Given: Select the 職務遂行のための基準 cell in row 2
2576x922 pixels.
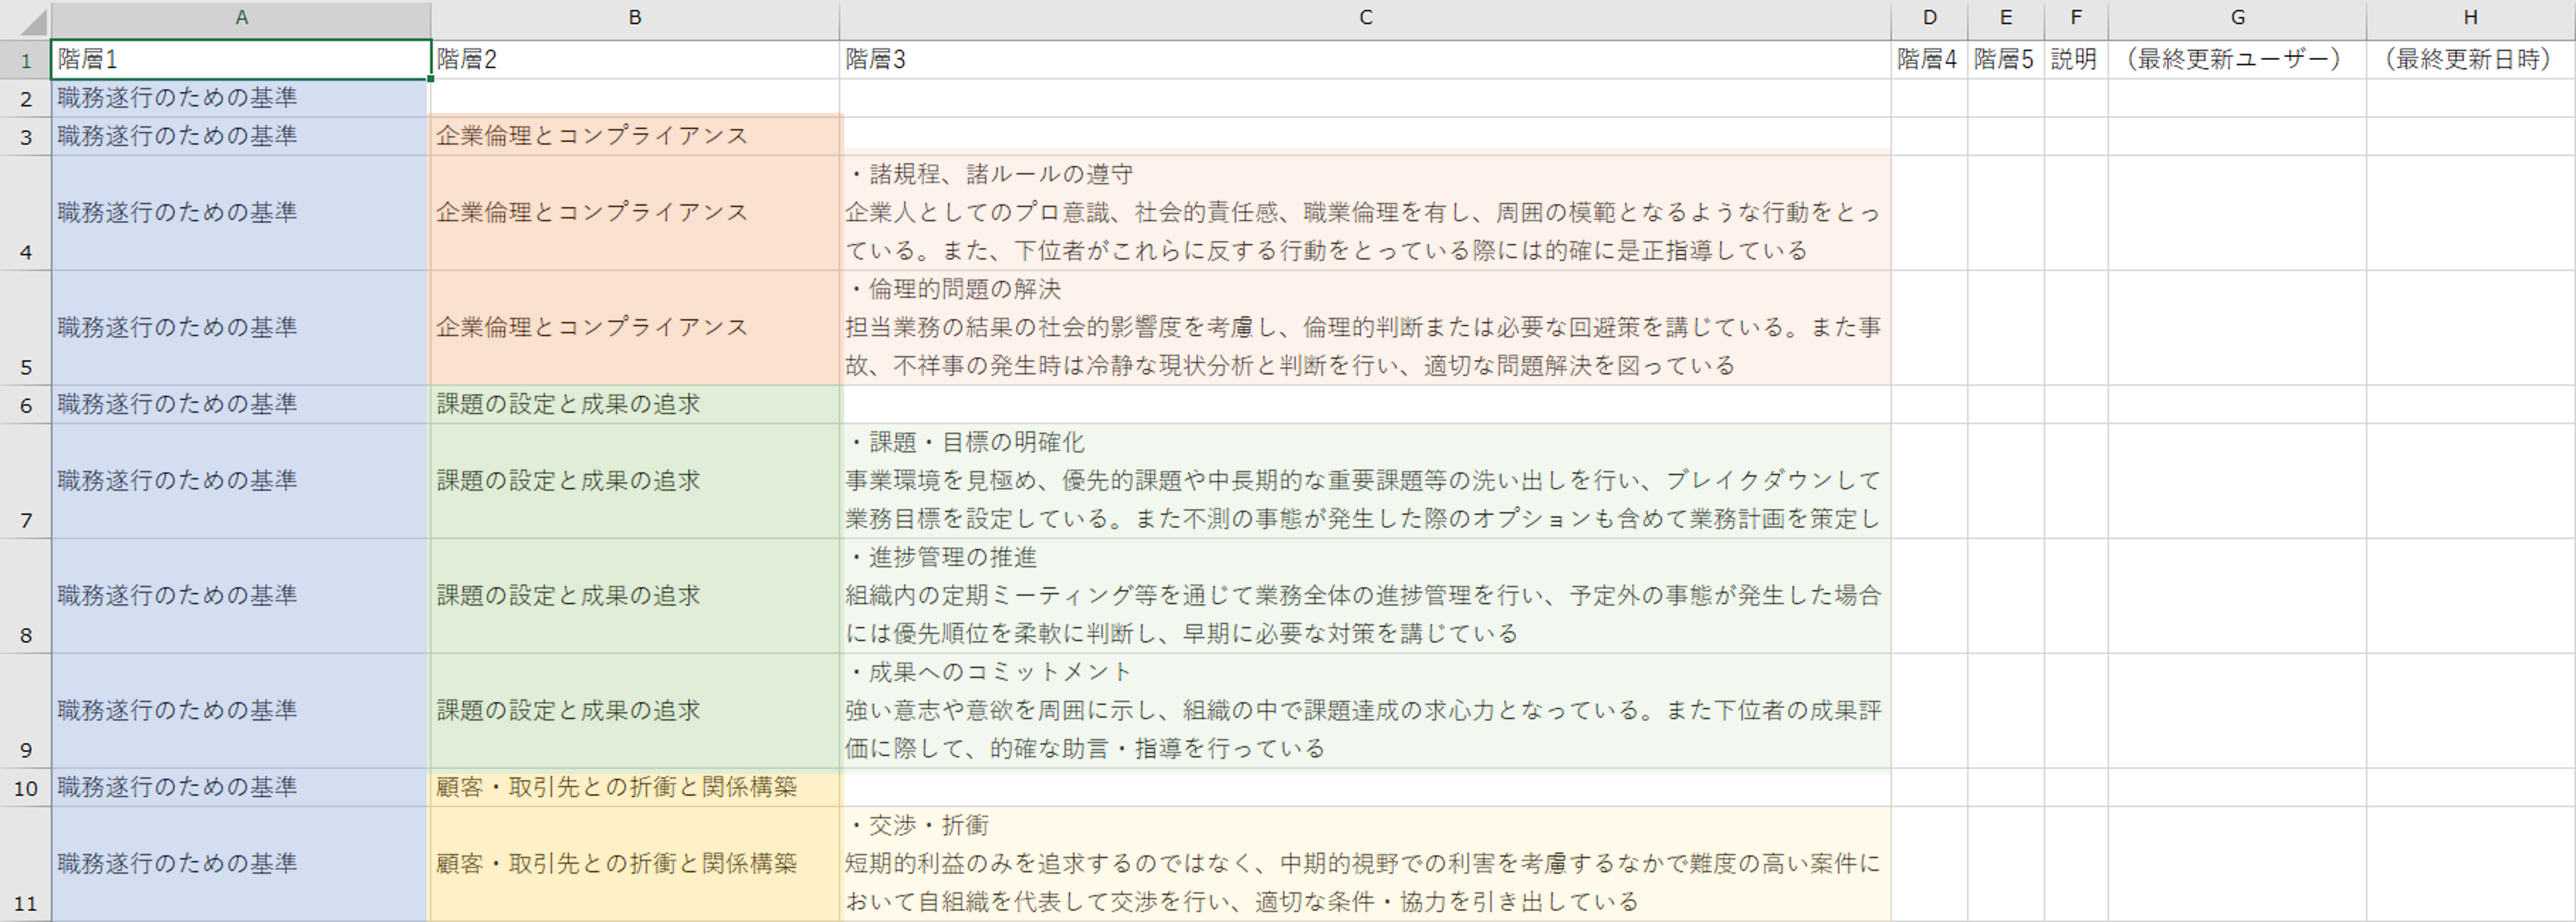Looking at the screenshot, I should click(x=240, y=98).
